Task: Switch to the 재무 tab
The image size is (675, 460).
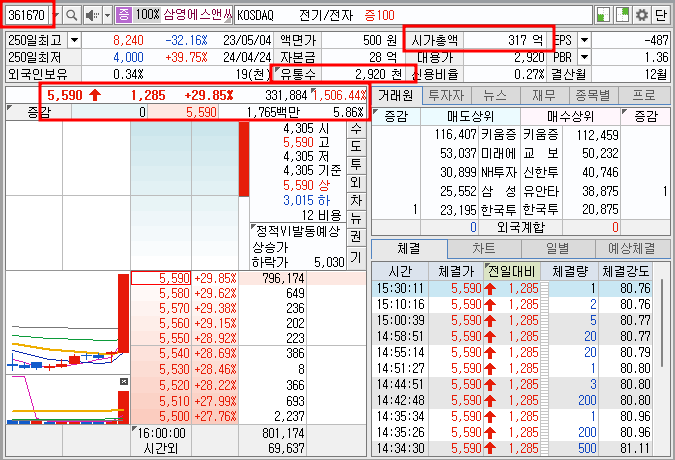Action: (x=544, y=96)
